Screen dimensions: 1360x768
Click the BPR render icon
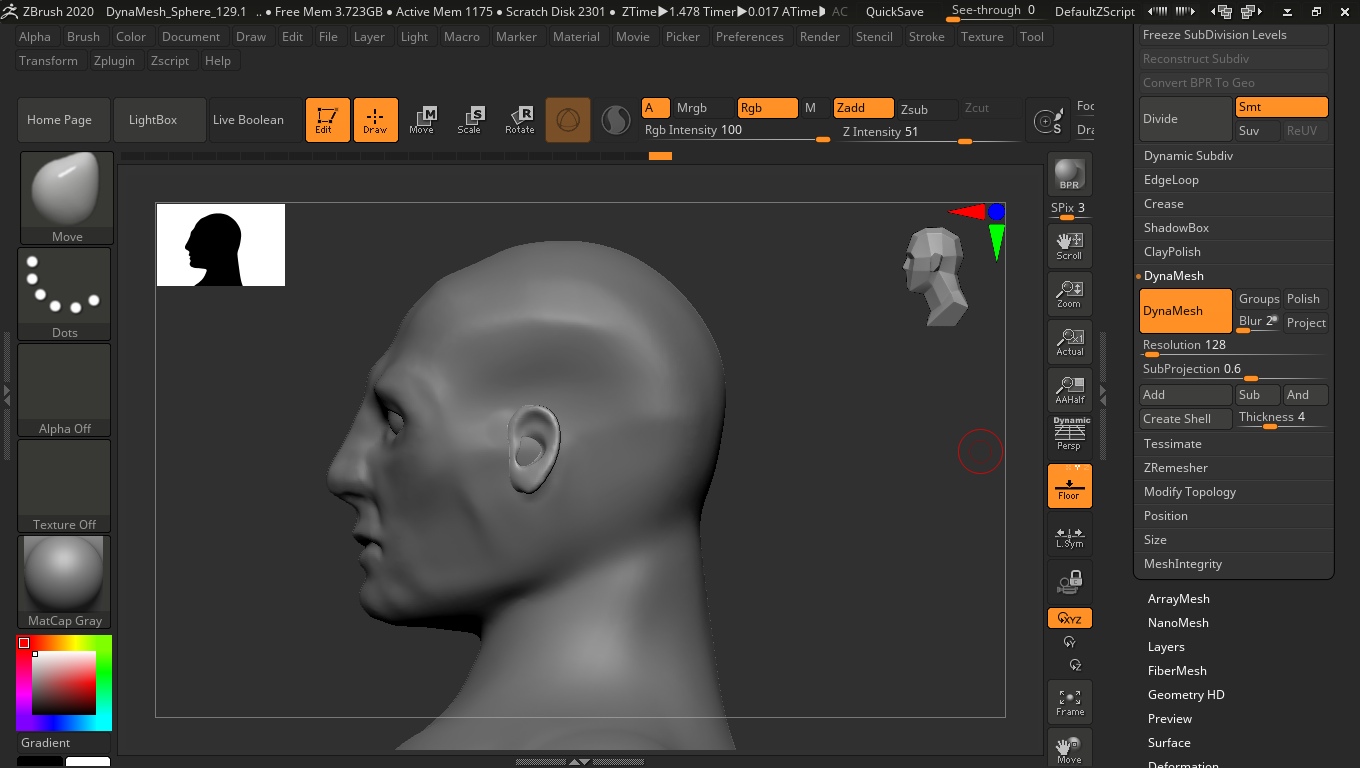[x=1069, y=174]
